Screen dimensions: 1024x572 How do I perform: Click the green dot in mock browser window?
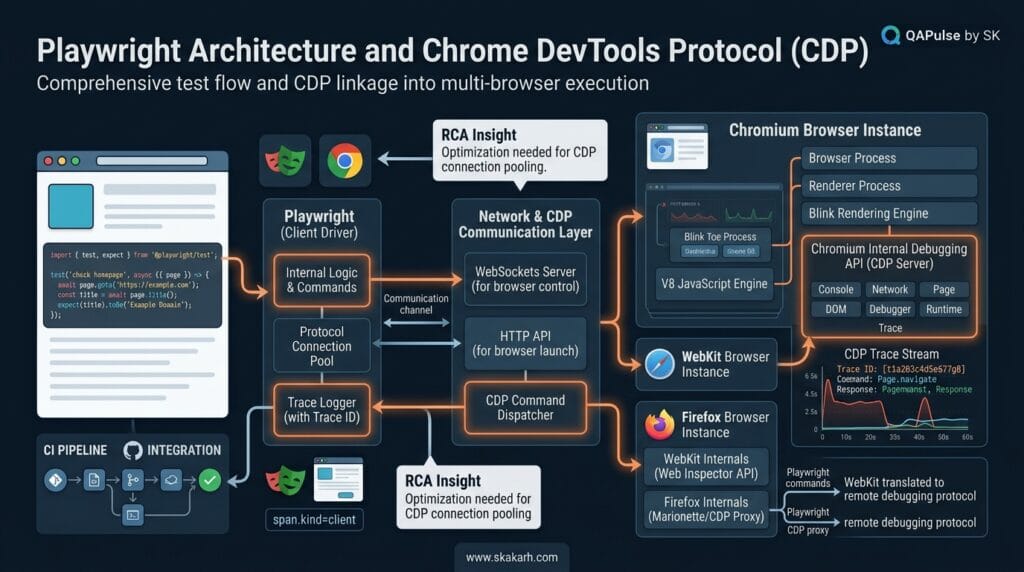(76, 161)
